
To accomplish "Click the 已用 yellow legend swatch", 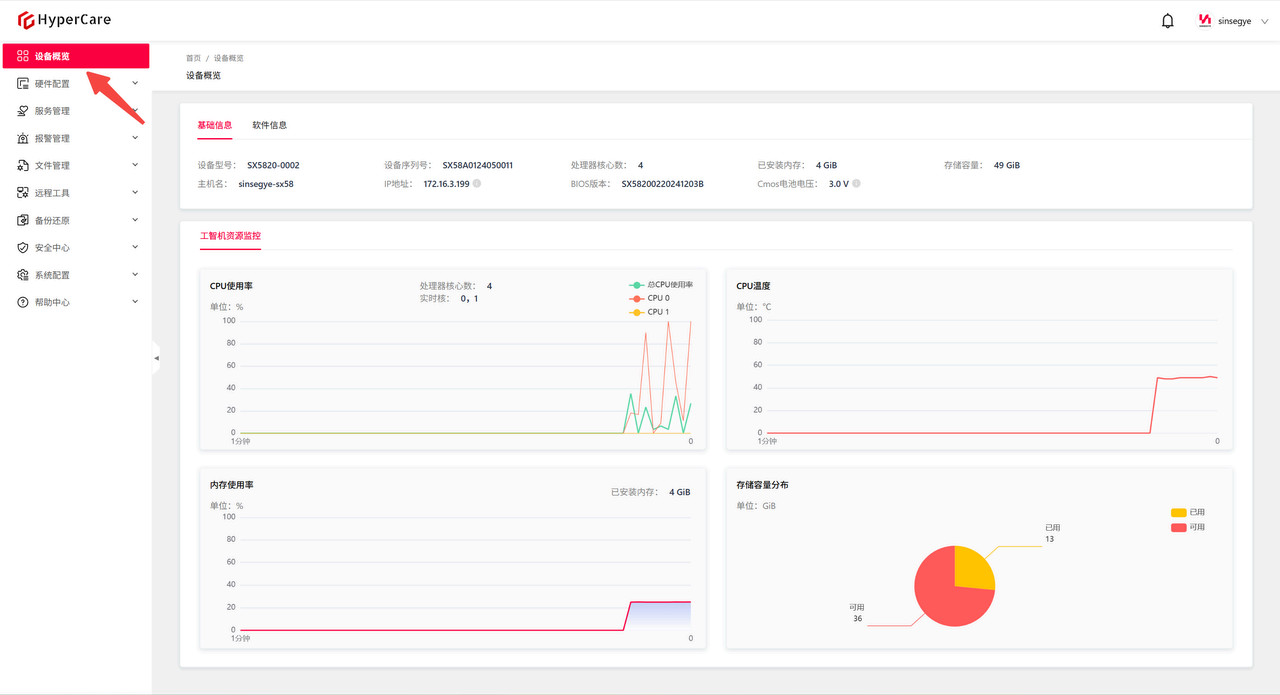I will [1178, 512].
